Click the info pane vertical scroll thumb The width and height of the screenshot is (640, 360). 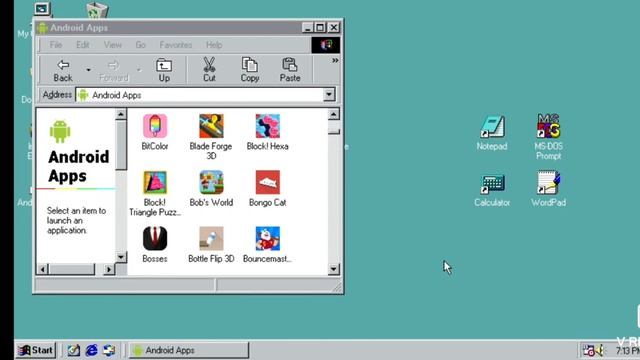tap(121, 145)
